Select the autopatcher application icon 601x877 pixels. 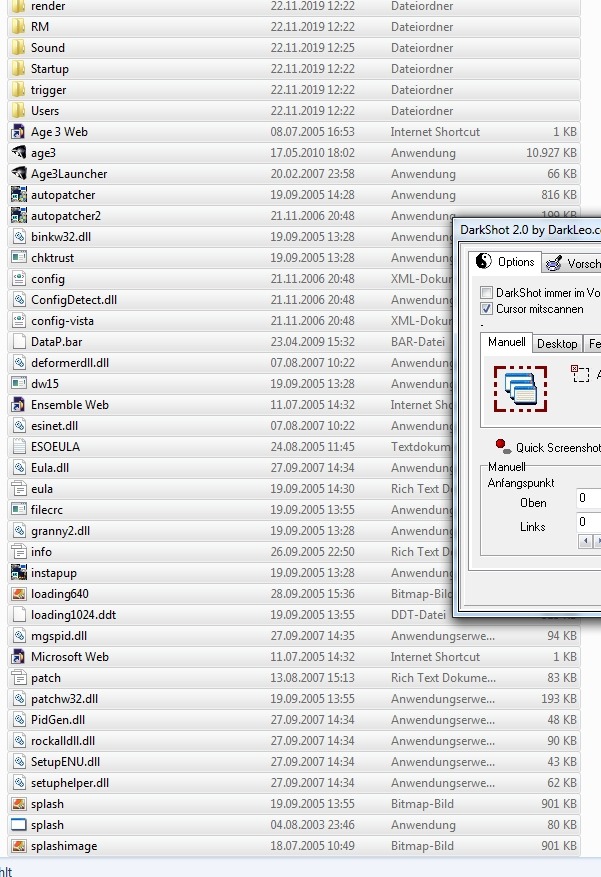pyautogui.click(x=18, y=195)
